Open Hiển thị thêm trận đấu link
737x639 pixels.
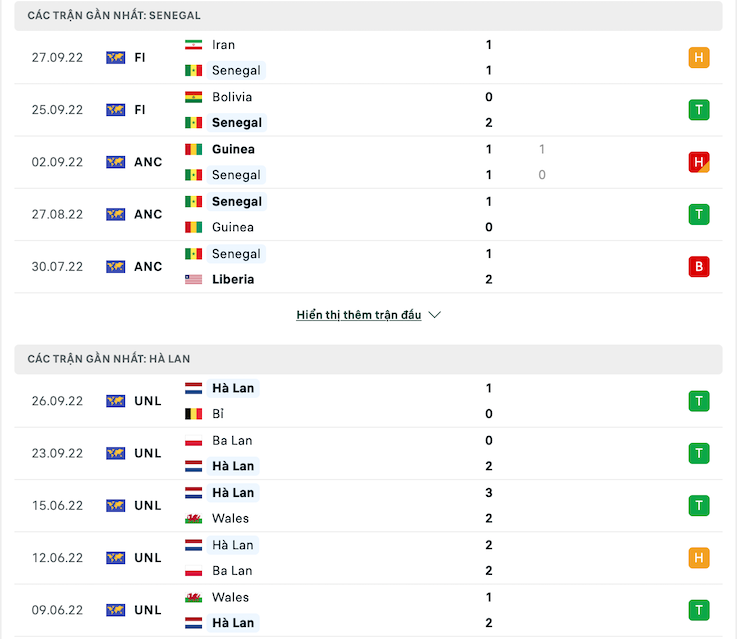(359, 315)
